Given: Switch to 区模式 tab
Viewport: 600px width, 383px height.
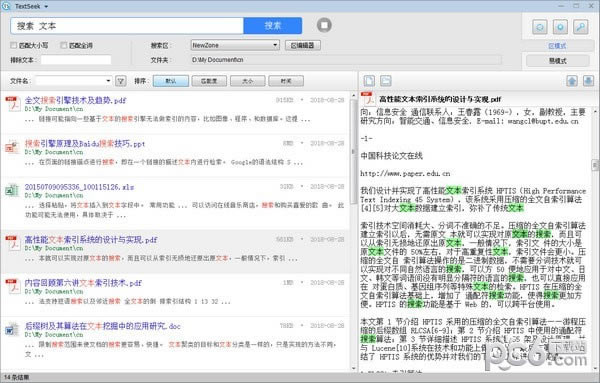Looking at the screenshot, I should 557,46.
